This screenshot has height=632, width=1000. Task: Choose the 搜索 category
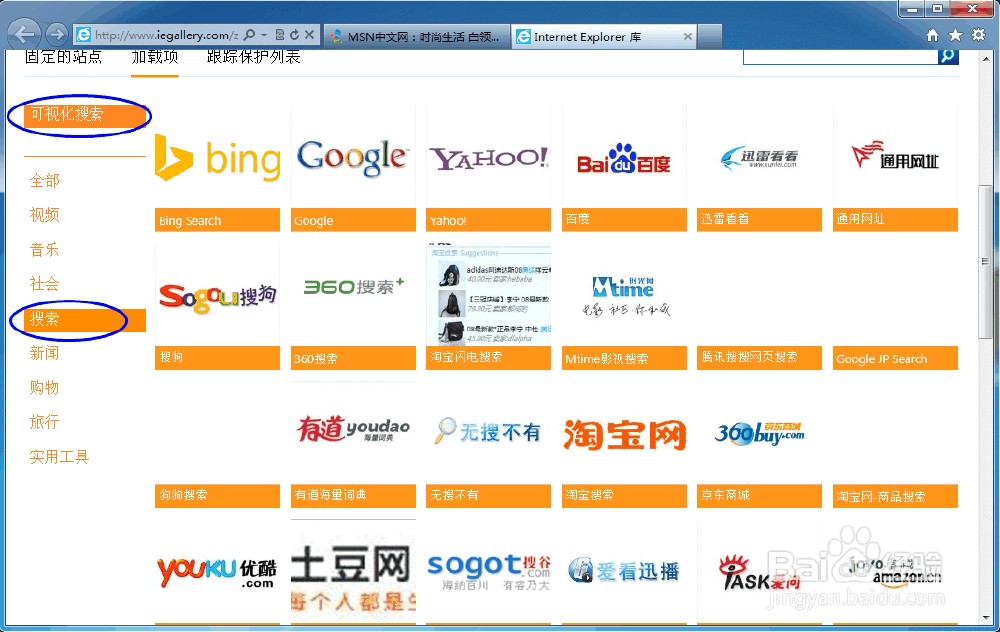pos(85,320)
